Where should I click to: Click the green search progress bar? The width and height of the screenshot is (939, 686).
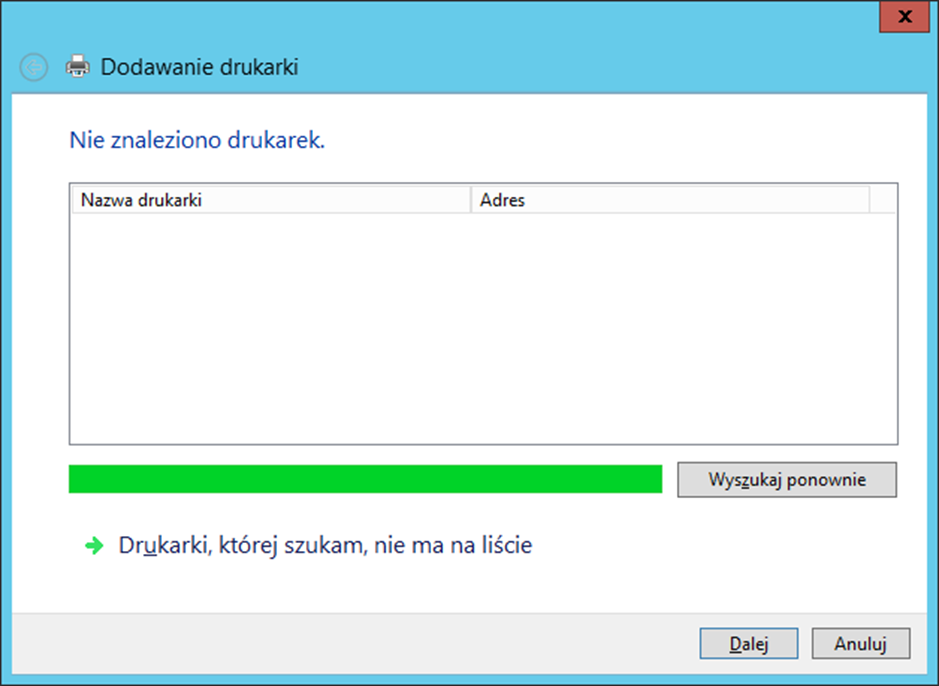pos(365,479)
